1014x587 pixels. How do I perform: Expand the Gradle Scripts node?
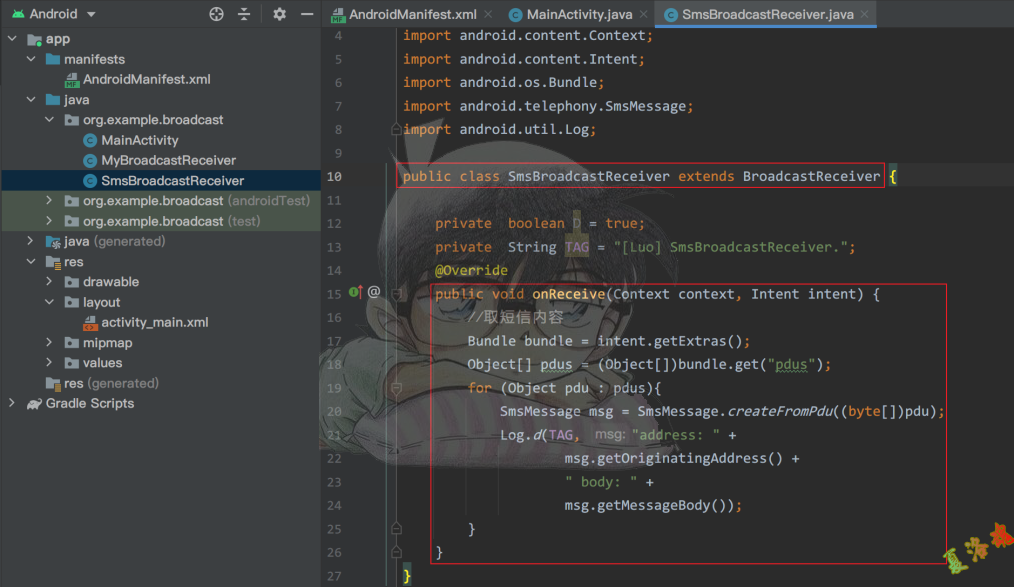click(11, 403)
